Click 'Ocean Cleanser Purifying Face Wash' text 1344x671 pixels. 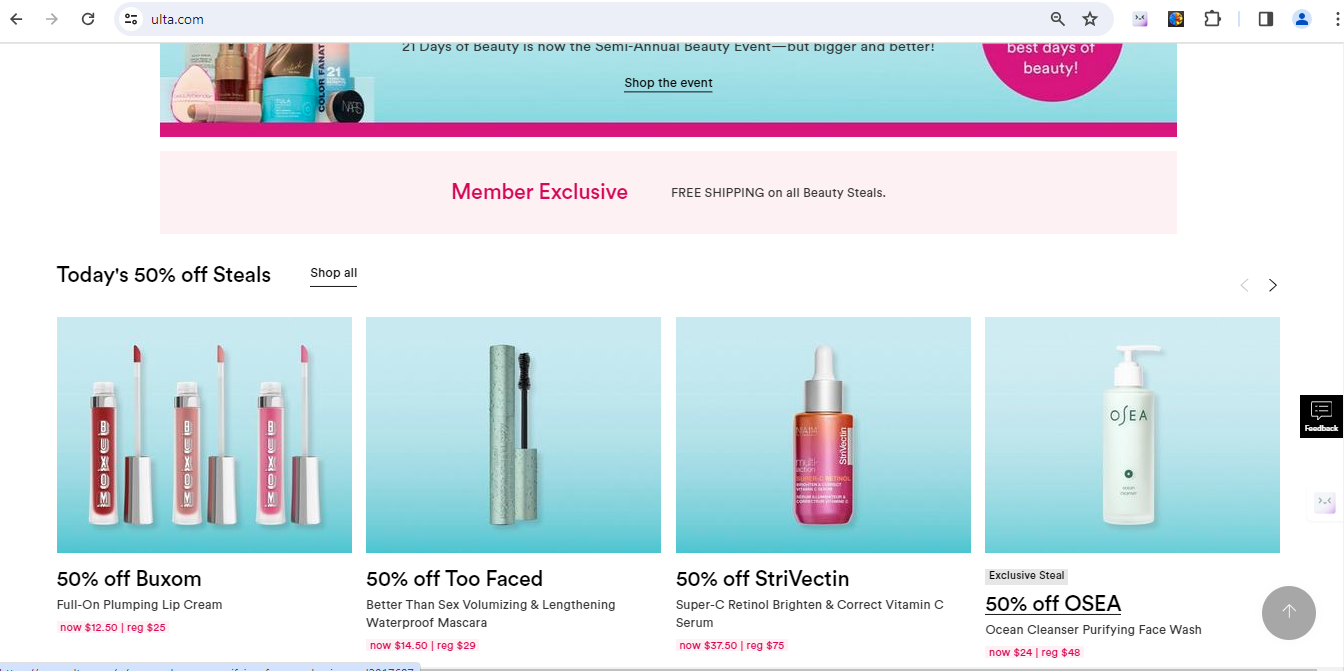click(x=1093, y=630)
